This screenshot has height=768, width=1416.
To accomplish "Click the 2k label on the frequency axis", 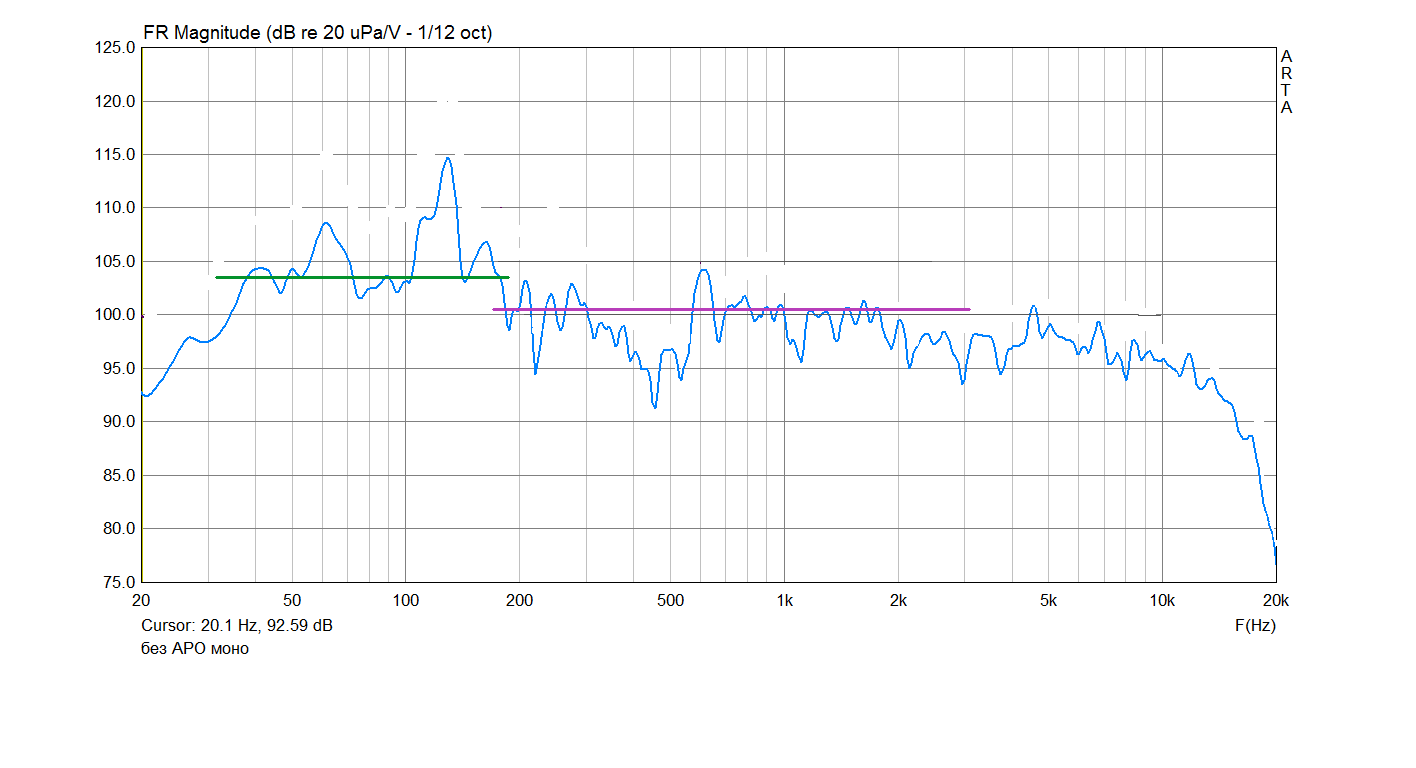I will coord(898,601).
